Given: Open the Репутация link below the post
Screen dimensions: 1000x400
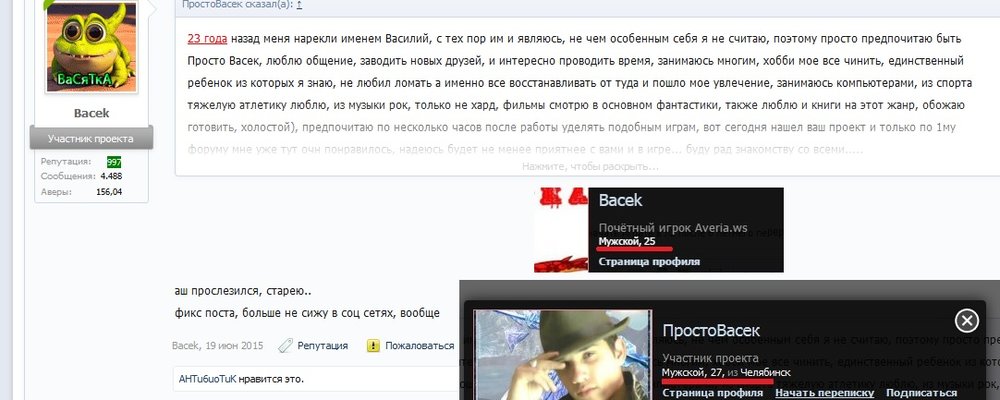Looking at the screenshot, I should (323, 346).
